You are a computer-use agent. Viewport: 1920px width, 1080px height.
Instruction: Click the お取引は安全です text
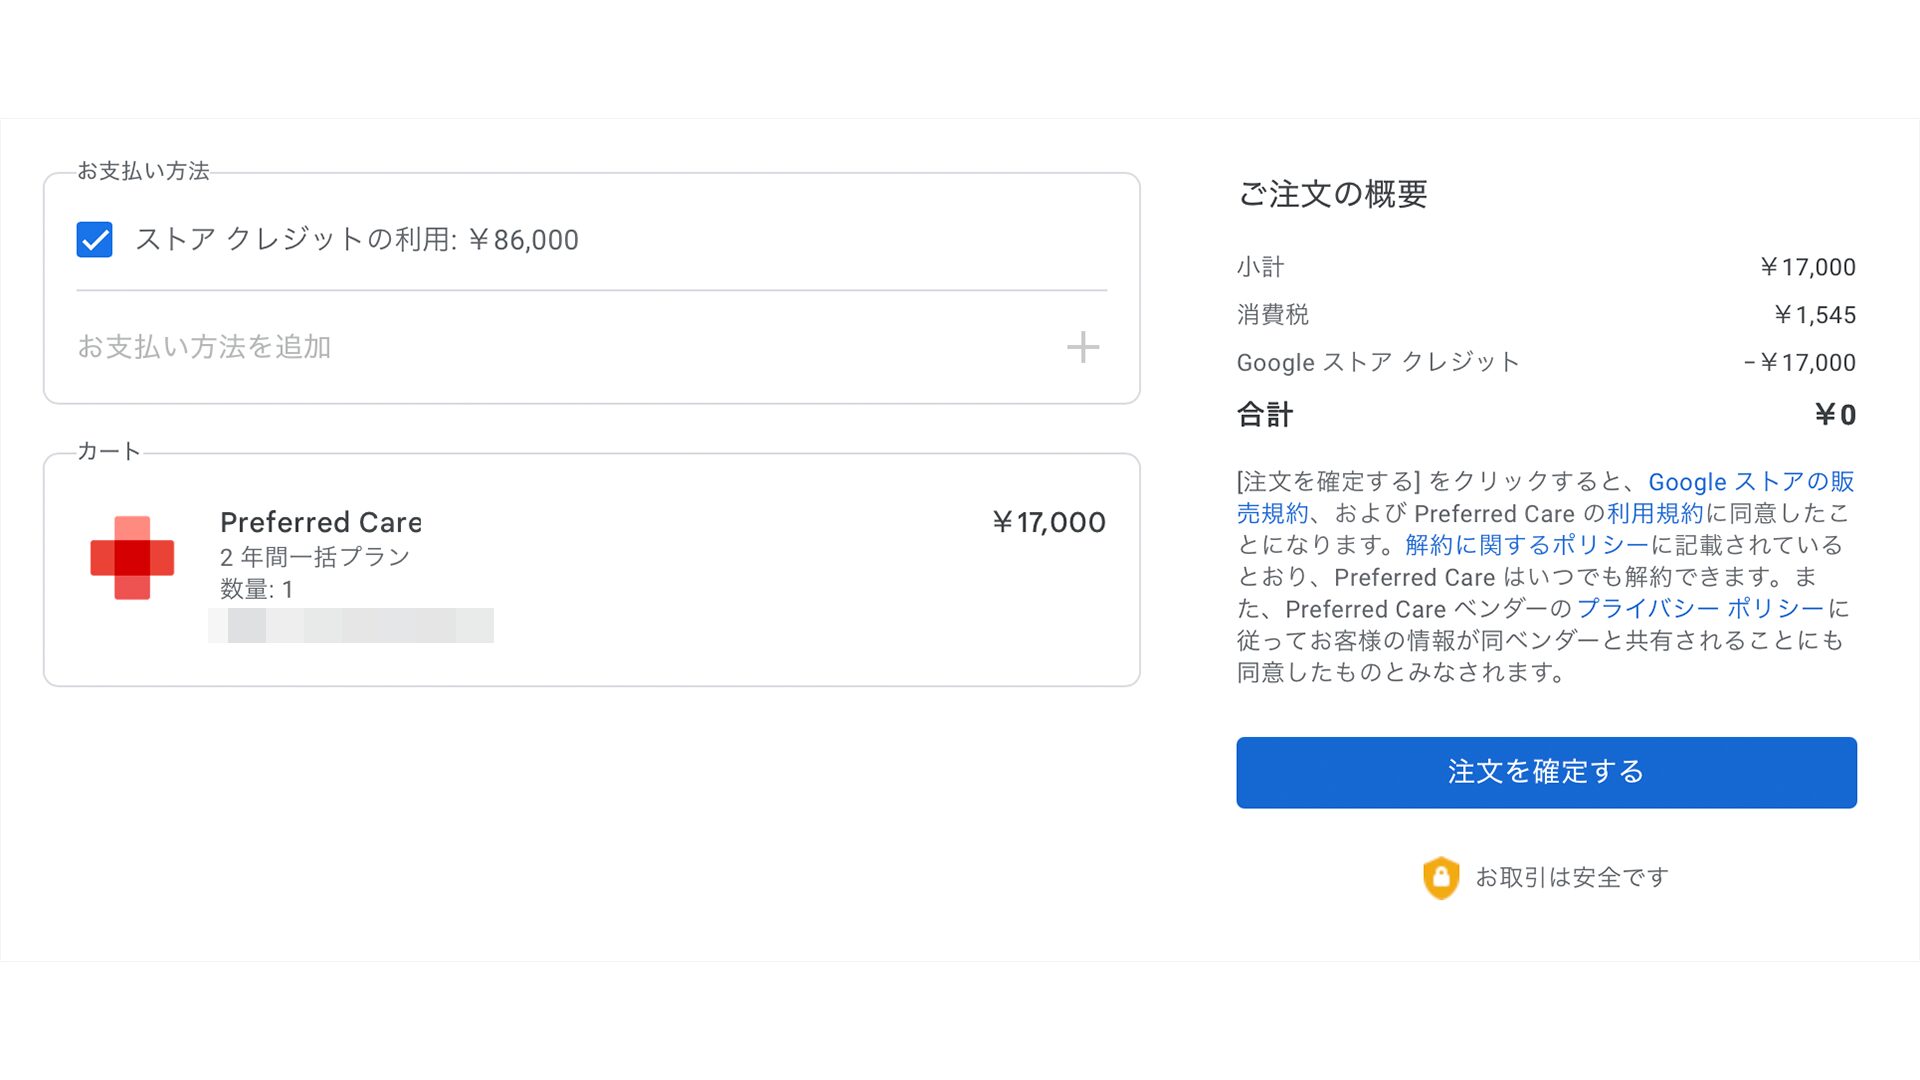[x=1572, y=878]
